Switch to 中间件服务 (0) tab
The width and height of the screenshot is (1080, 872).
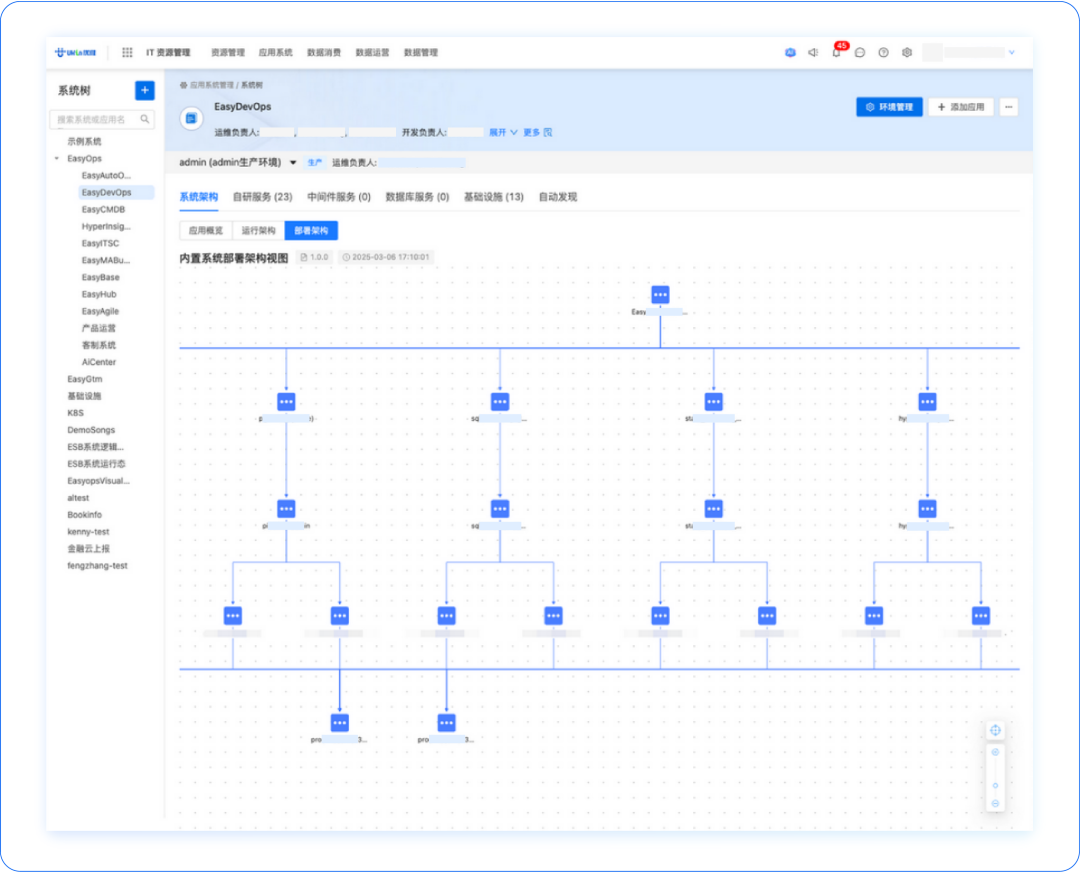pyautogui.click(x=339, y=197)
